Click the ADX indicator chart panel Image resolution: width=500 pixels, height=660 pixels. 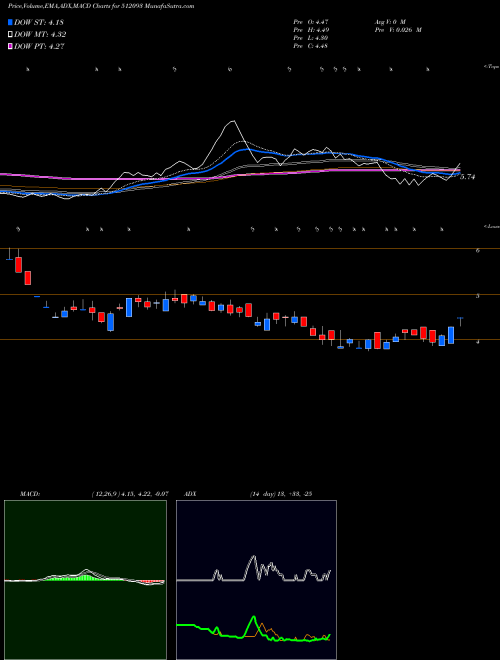[x=256, y=580]
